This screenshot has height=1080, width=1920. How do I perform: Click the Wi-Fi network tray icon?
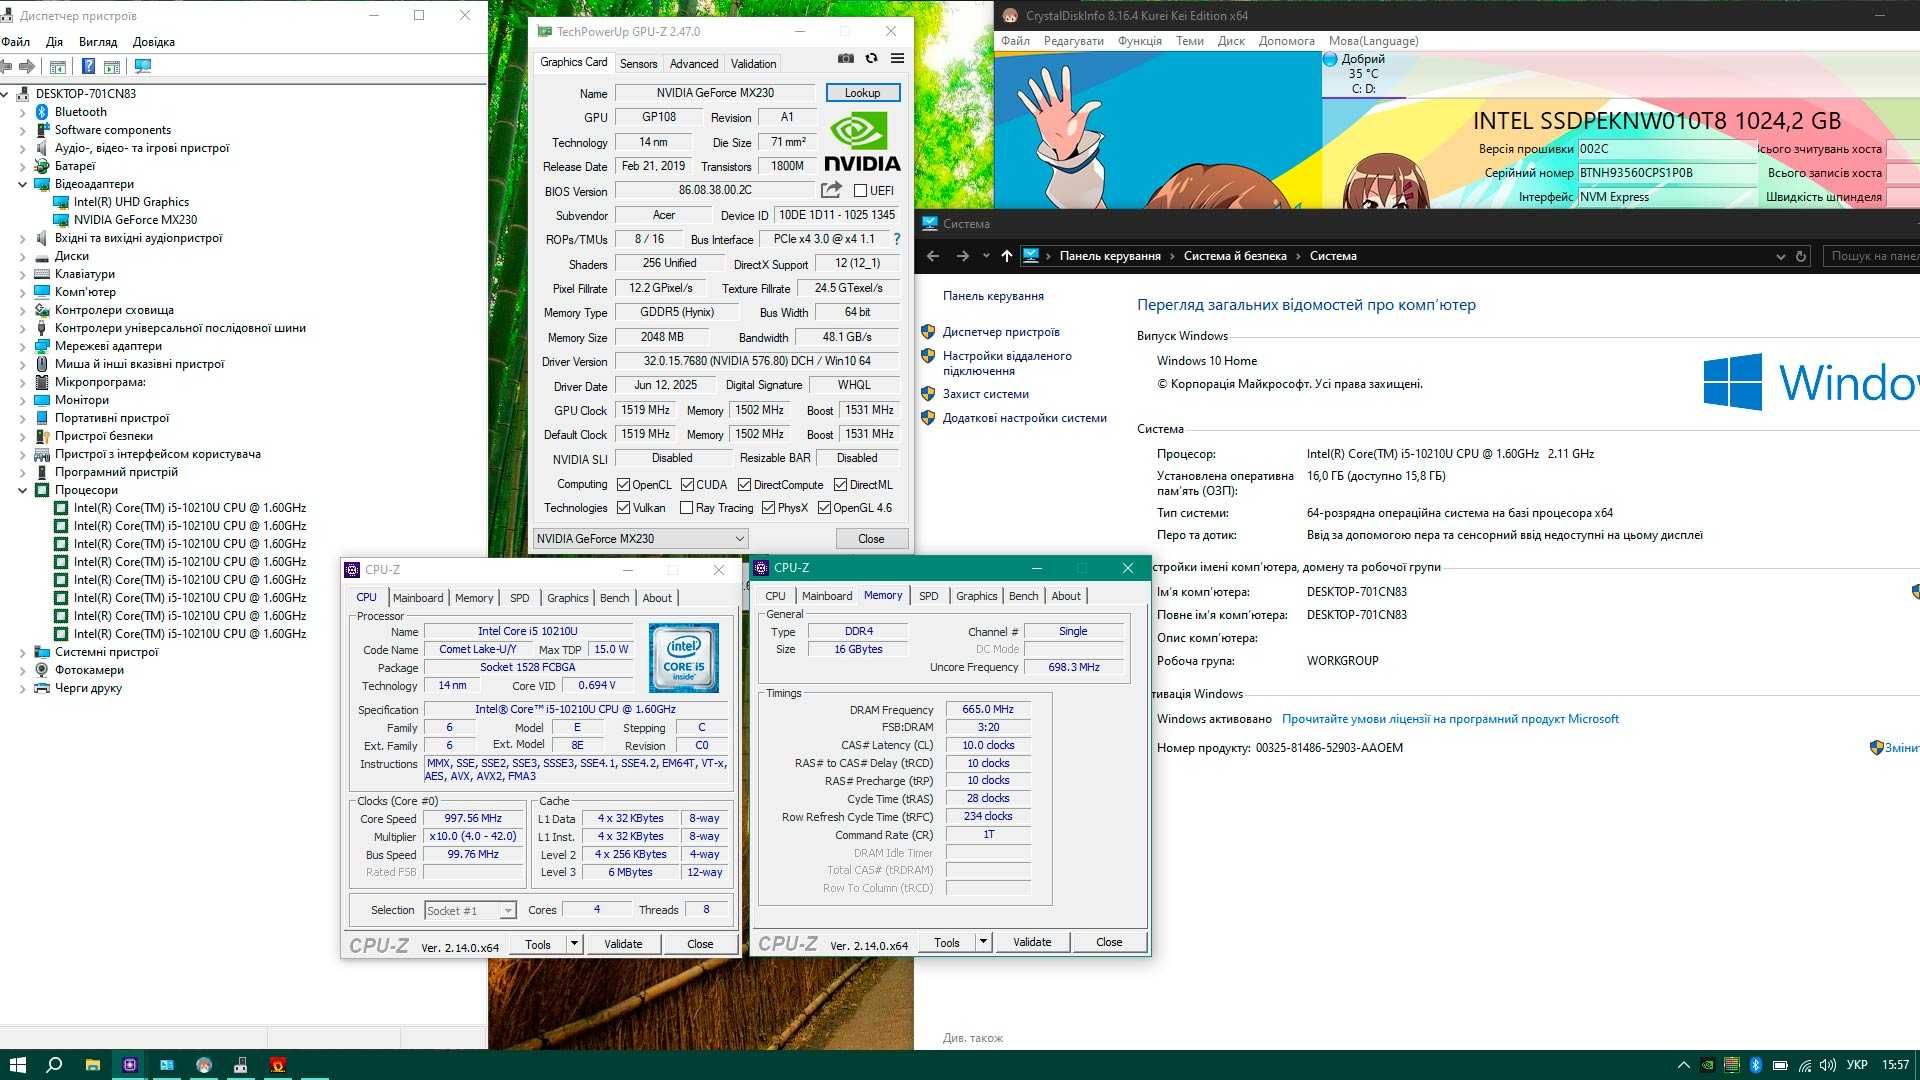click(x=1805, y=1065)
